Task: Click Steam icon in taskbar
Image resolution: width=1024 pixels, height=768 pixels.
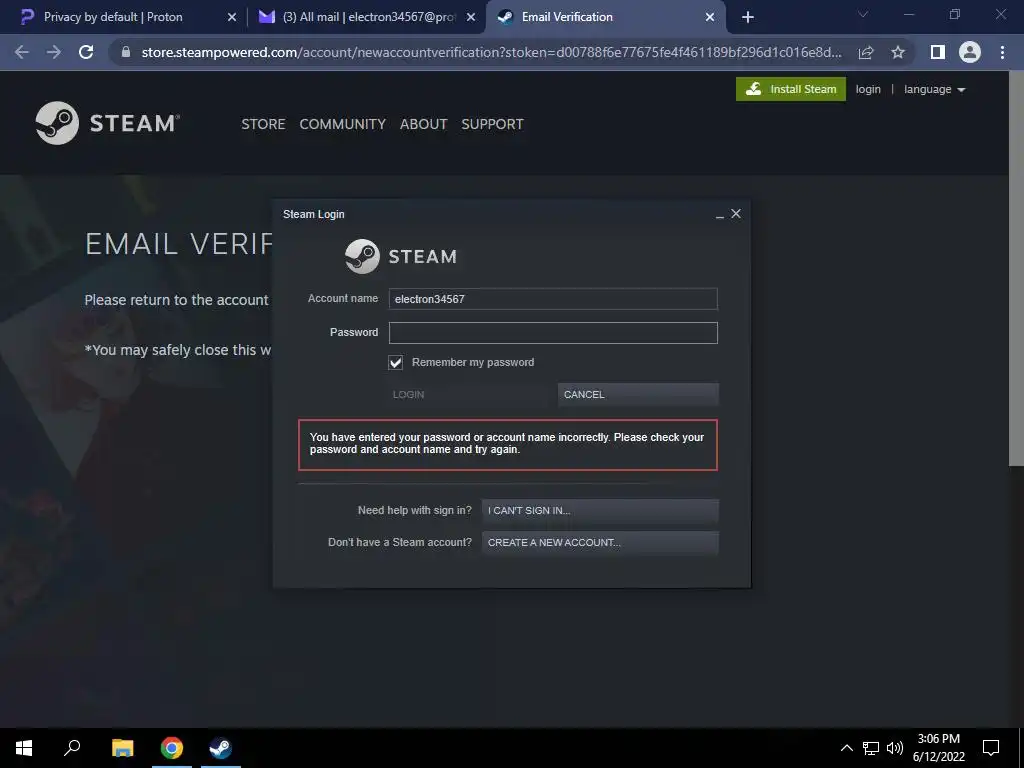Action: click(221, 748)
